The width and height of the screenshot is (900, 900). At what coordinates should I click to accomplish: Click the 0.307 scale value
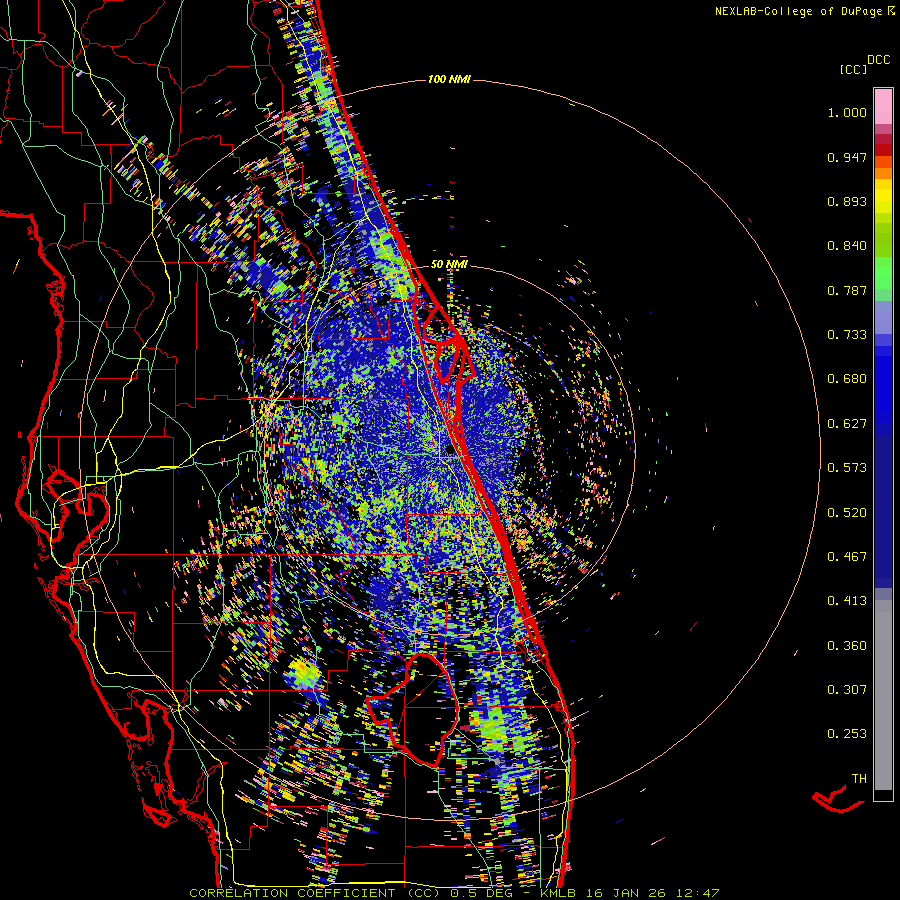[x=847, y=690]
